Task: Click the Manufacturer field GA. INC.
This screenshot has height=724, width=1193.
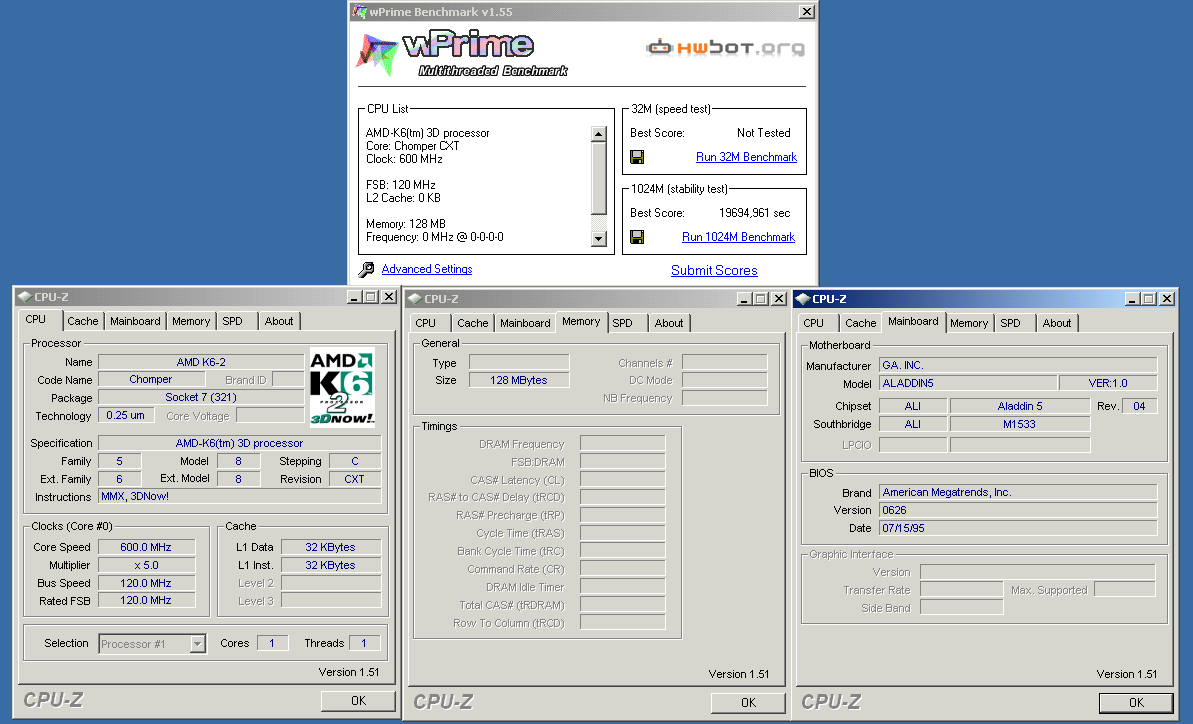Action: (x=1018, y=365)
